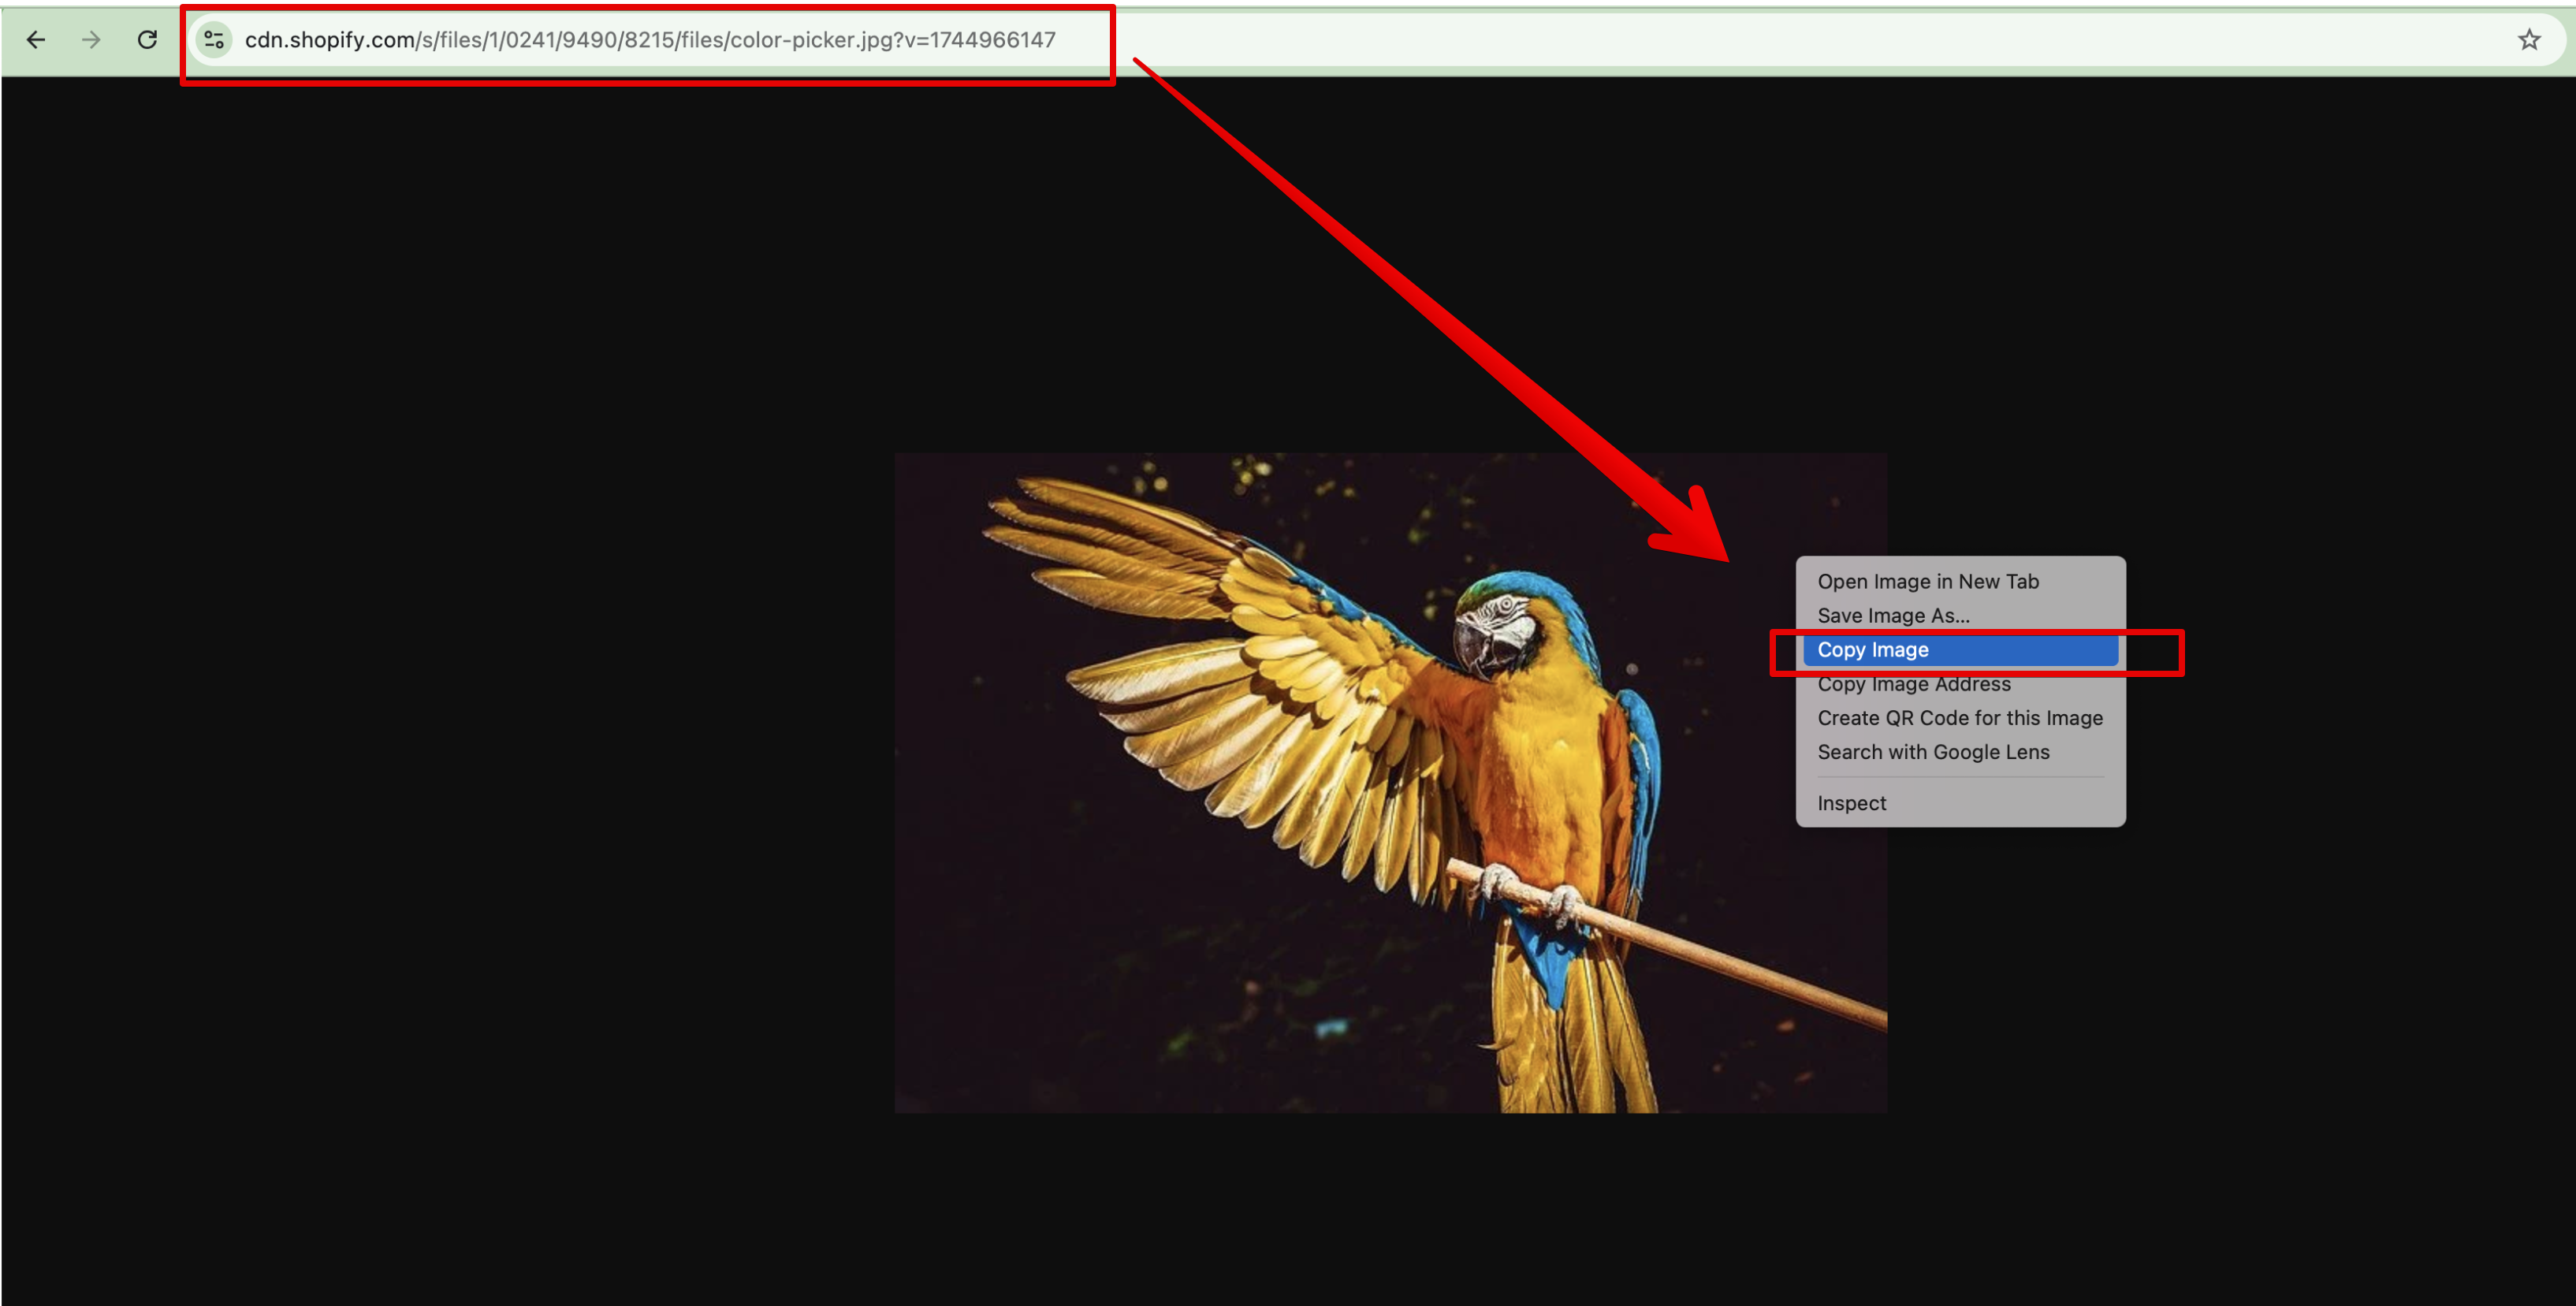Viewport: 2576px width, 1306px height.
Task: Open Inspect from the context menu
Action: [1851, 803]
